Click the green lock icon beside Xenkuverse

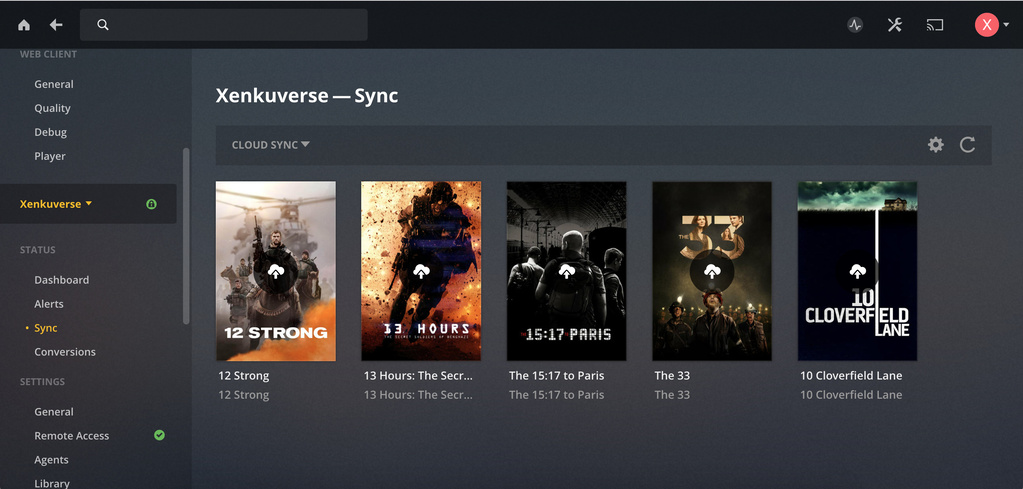(x=151, y=204)
